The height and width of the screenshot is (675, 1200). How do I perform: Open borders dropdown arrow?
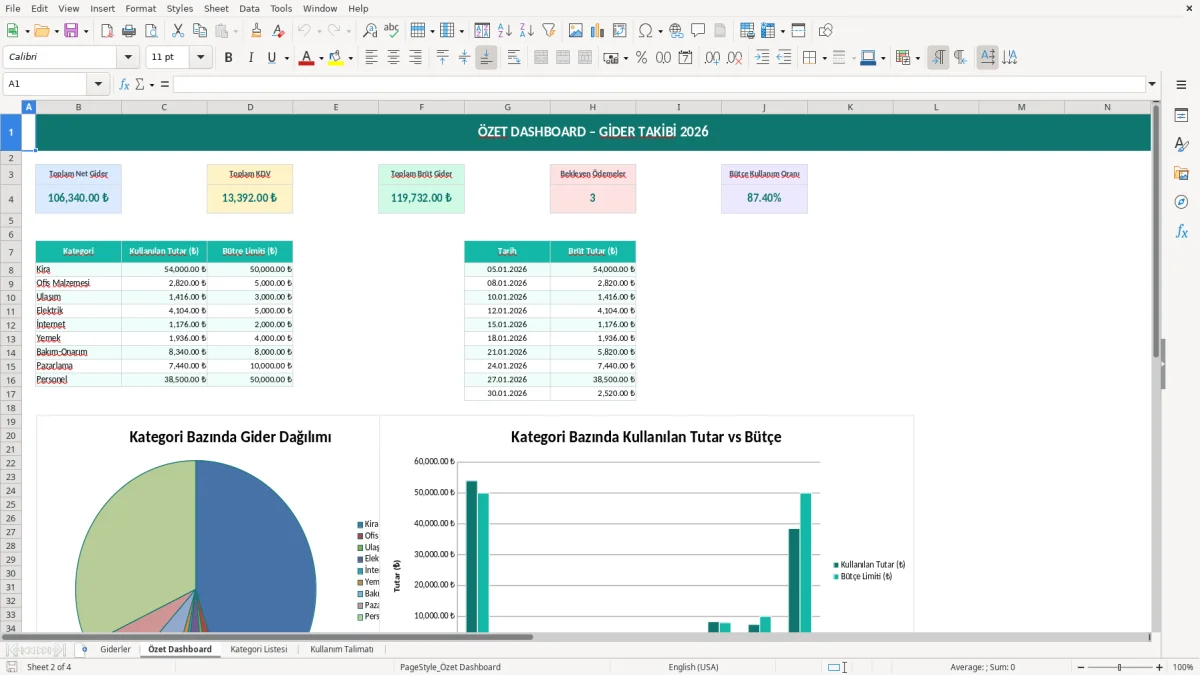[x=823, y=58]
